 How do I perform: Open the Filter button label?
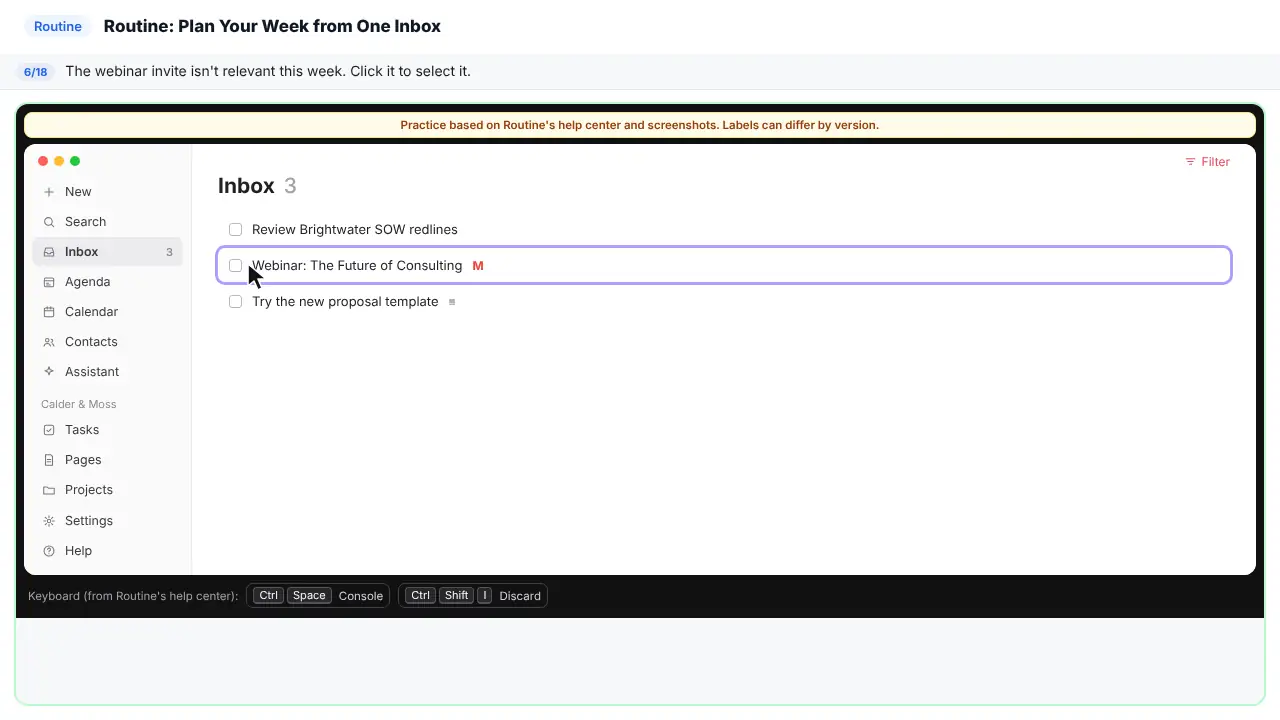pyautogui.click(x=1216, y=162)
